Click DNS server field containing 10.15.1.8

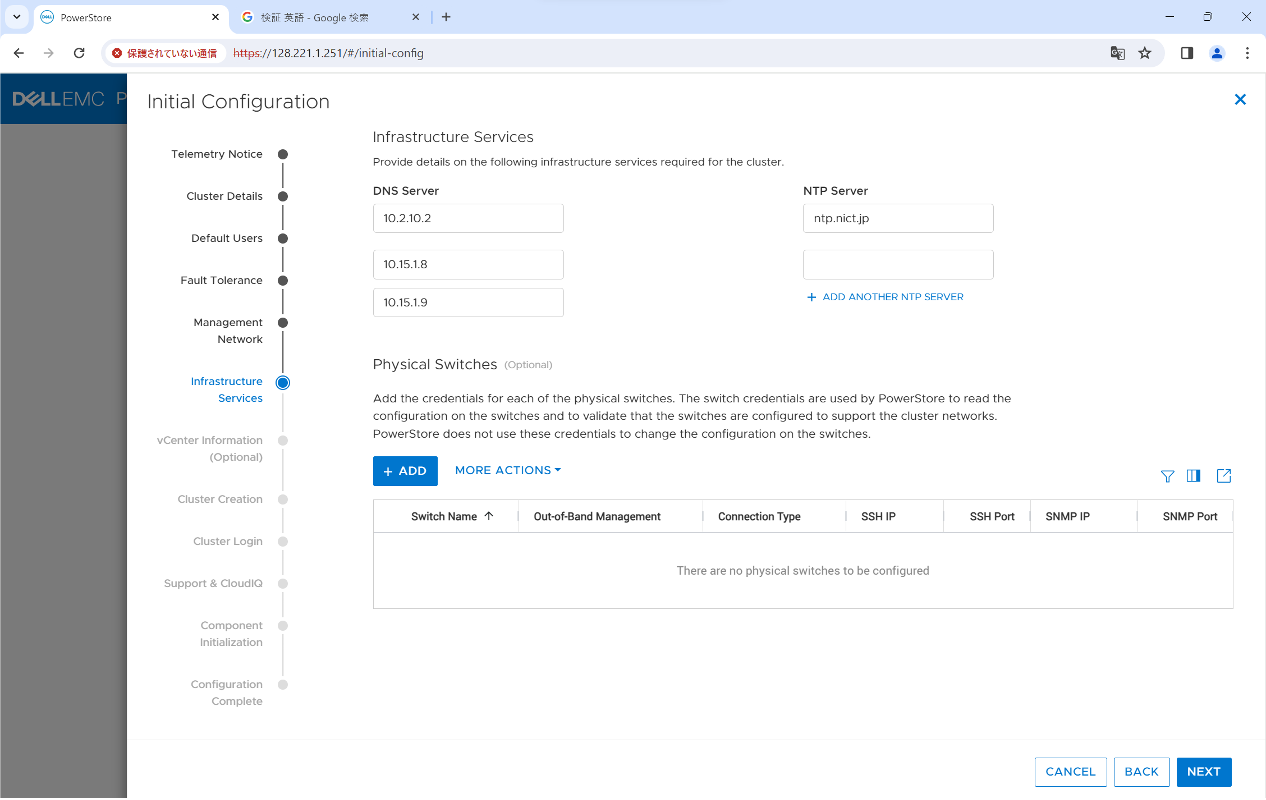(x=468, y=265)
